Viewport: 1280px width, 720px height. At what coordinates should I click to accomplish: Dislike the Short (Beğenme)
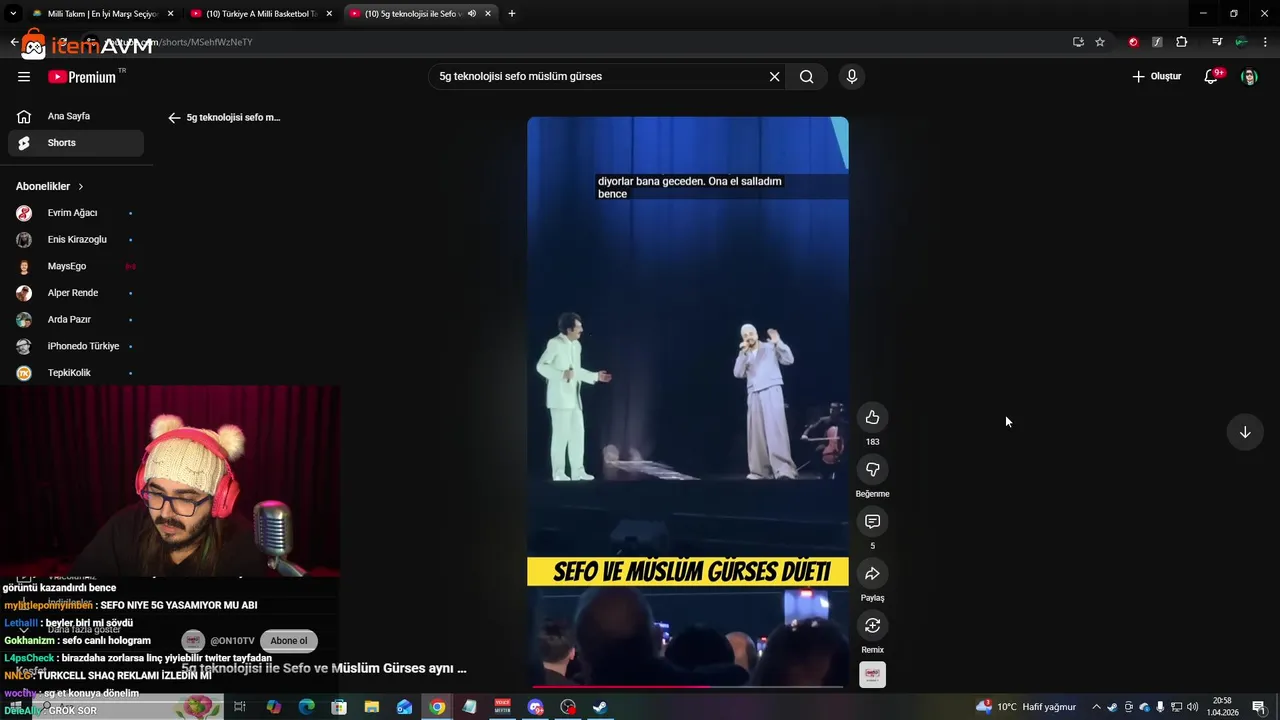872,469
